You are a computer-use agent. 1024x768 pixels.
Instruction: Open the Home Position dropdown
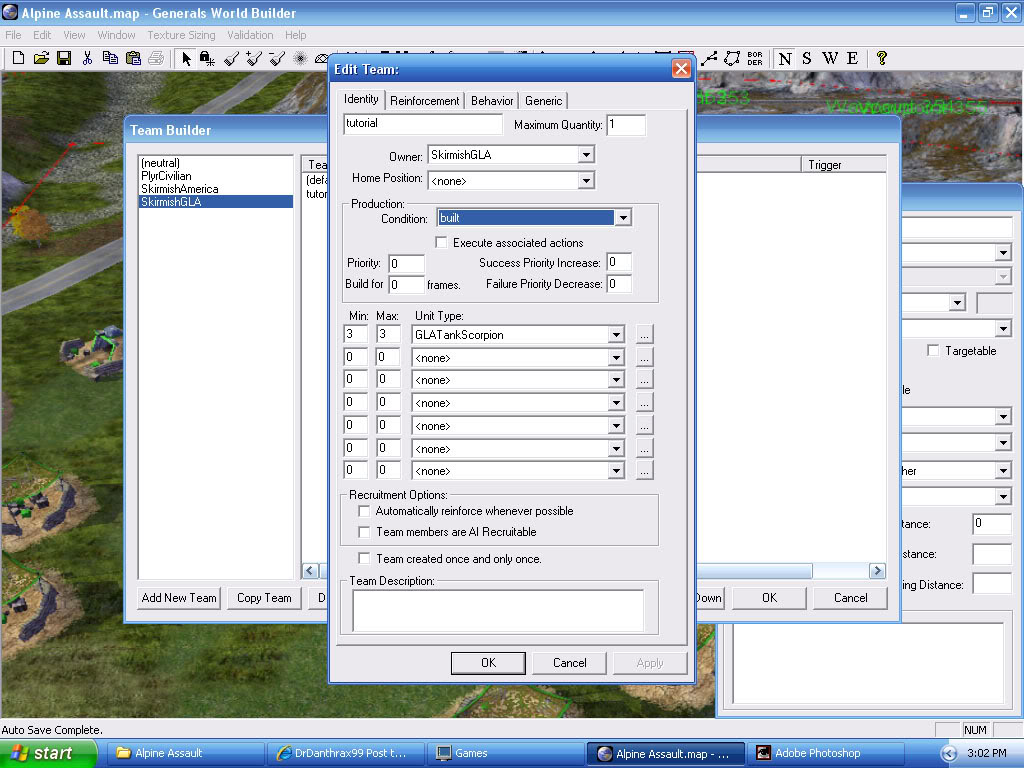coord(586,181)
